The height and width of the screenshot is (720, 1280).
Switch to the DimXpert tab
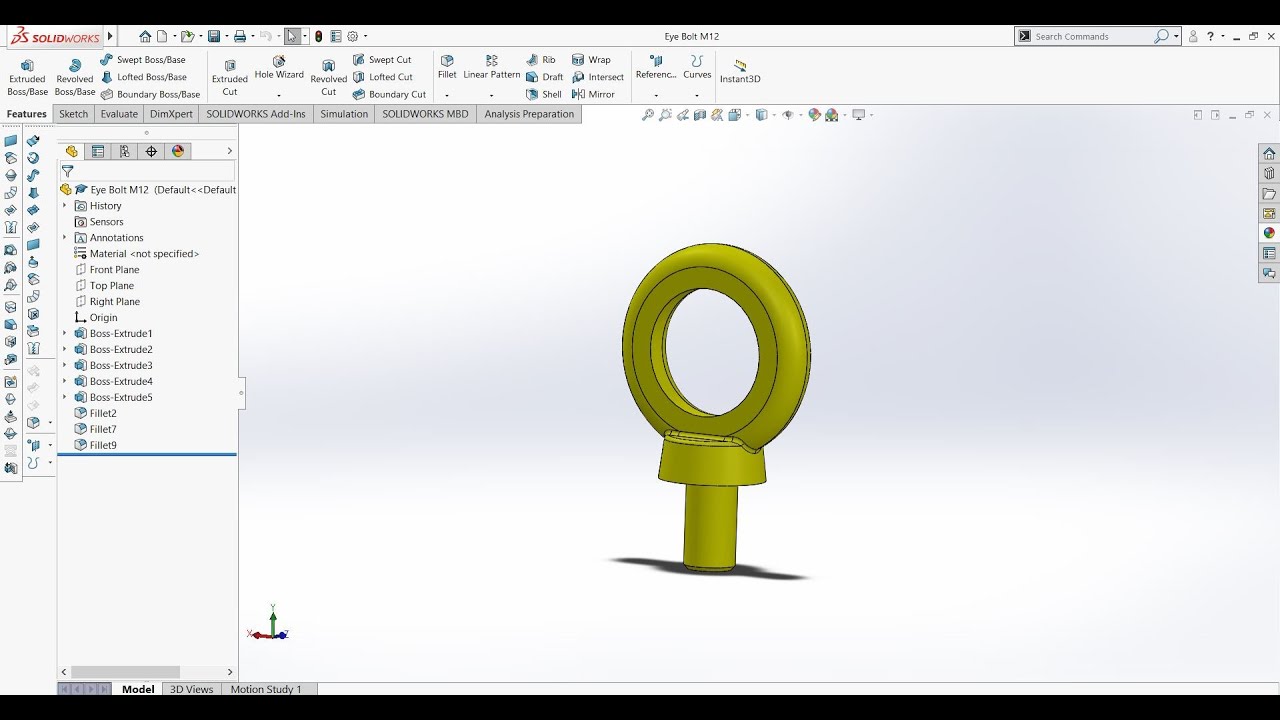pyautogui.click(x=171, y=114)
